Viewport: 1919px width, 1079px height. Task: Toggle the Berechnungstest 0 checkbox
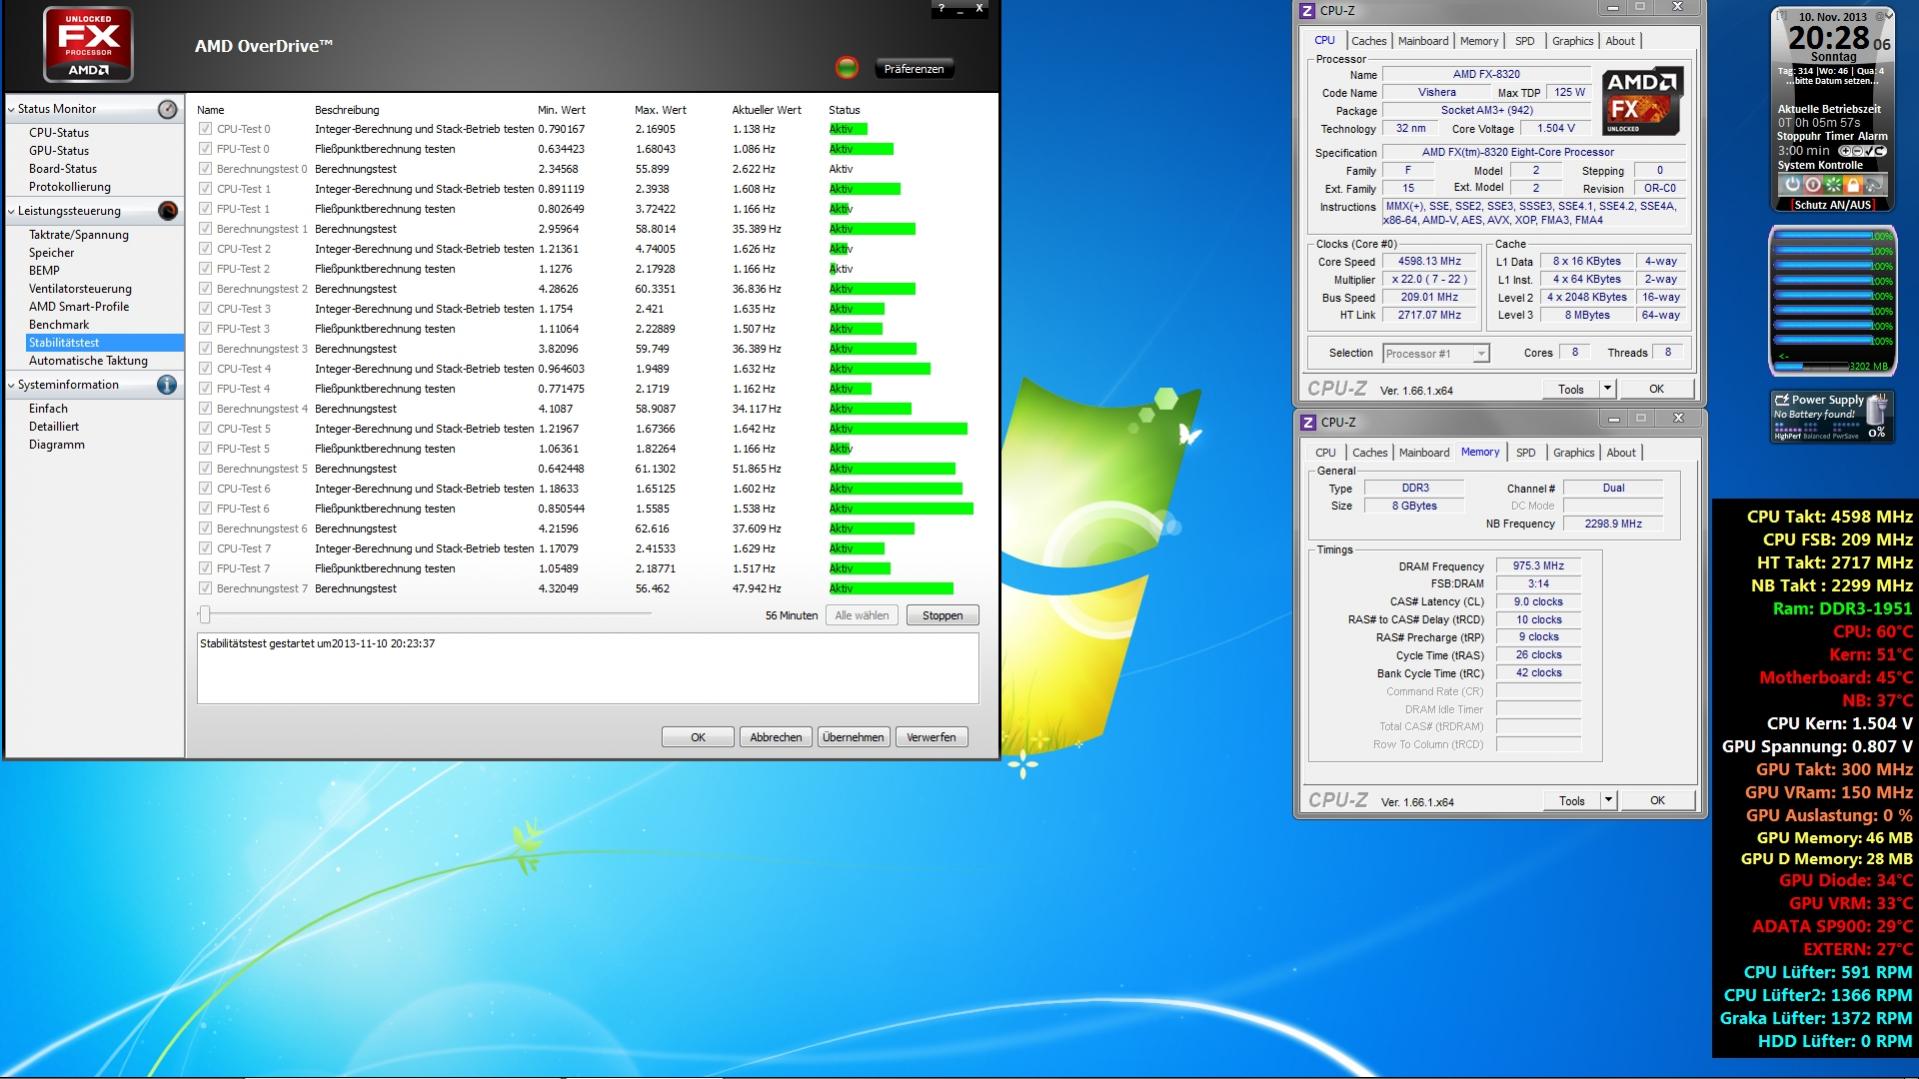coord(205,169)
